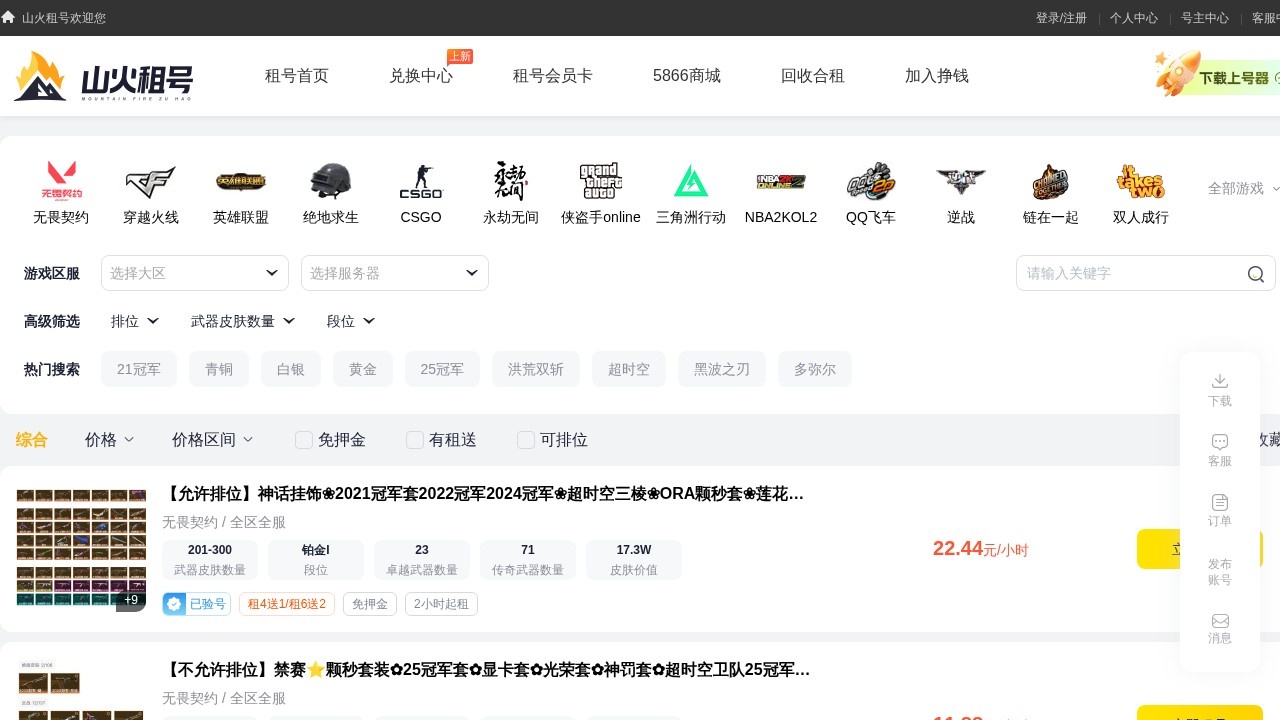This screenshot has height=720, width=1280.
Task: Click the 无畏契约 game icon
Action: [x=61, y=182]
